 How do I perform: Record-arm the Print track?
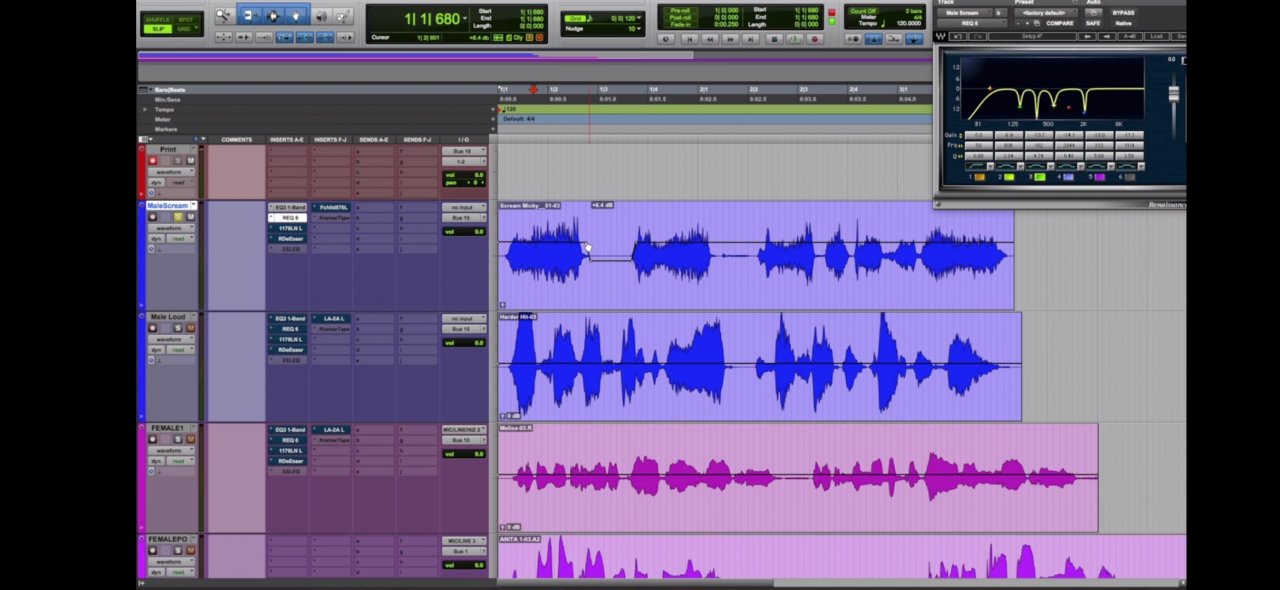(153, 161)
